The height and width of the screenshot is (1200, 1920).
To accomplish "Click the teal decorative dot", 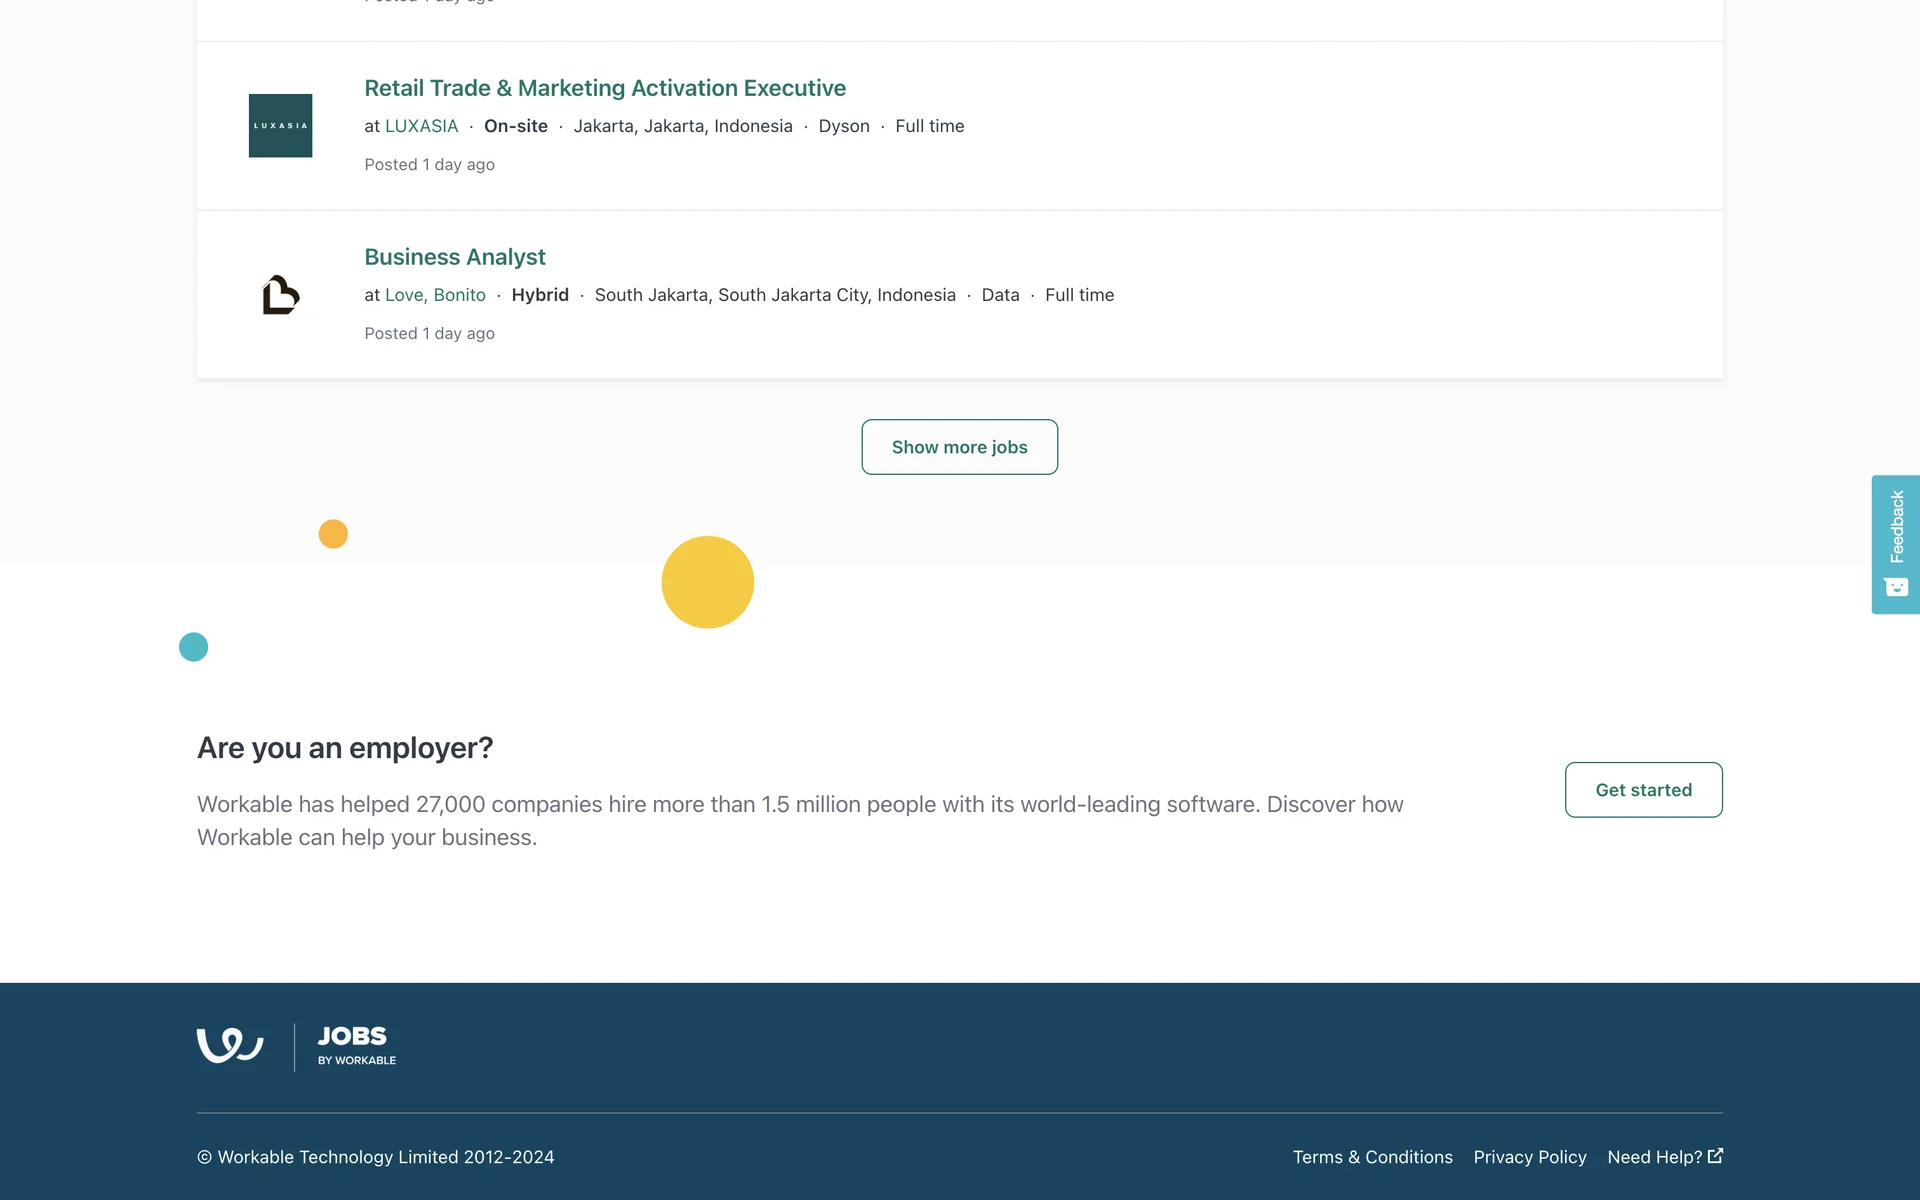I will (193, 647).
